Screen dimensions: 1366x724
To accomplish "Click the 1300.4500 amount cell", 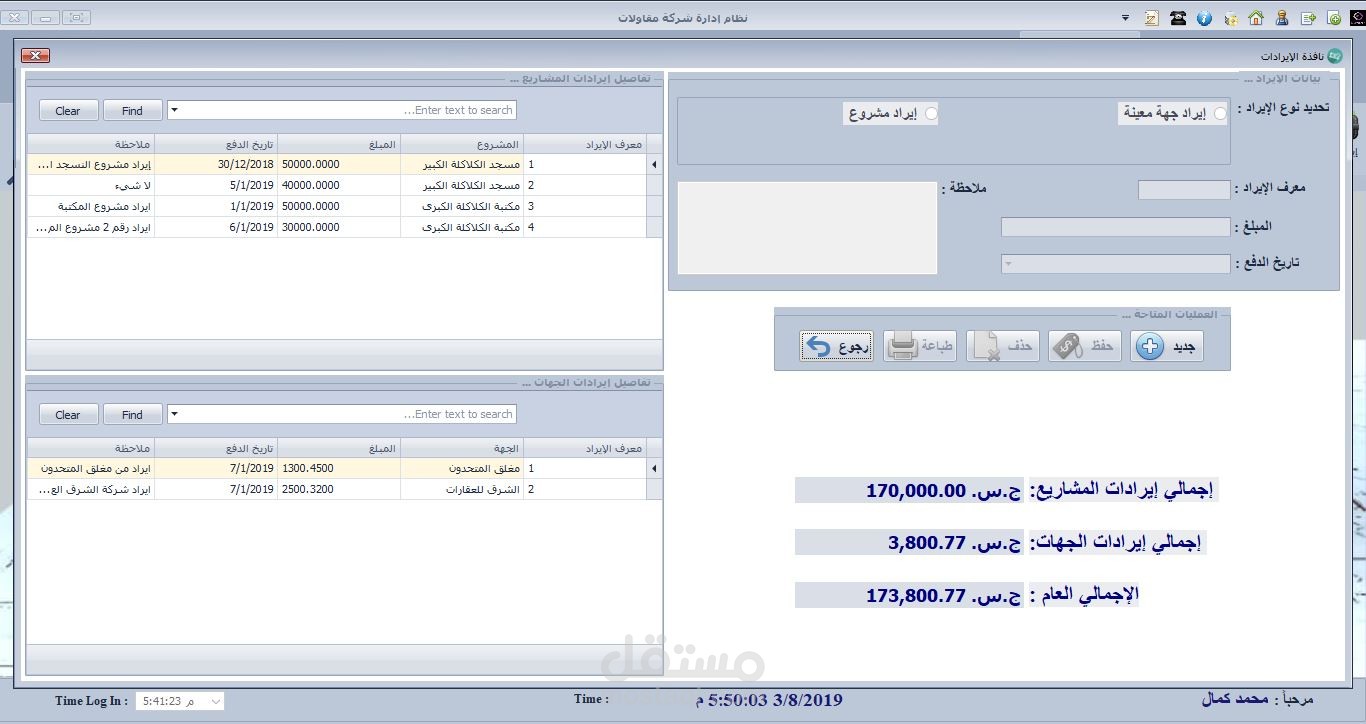I will point(339,468).
